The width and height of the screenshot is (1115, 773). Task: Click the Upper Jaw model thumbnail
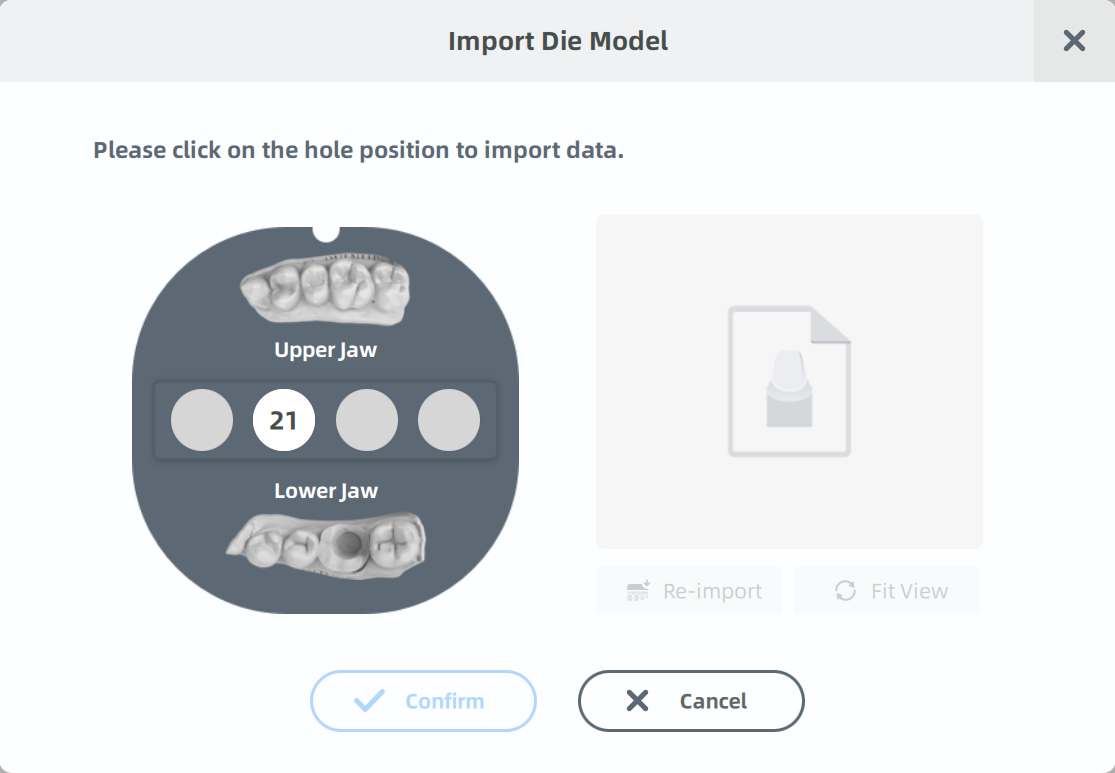(x=325, y=290)
